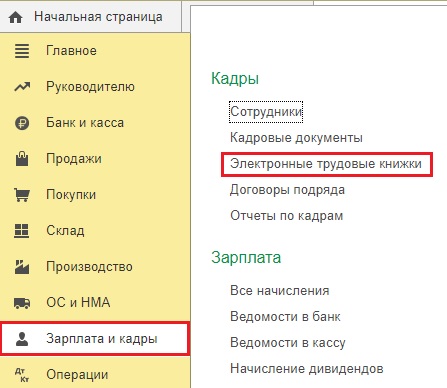The width and height of the screenshot is (447, 388).
Task: Select the Зарплата и кадры menu section
Action: 95,339
